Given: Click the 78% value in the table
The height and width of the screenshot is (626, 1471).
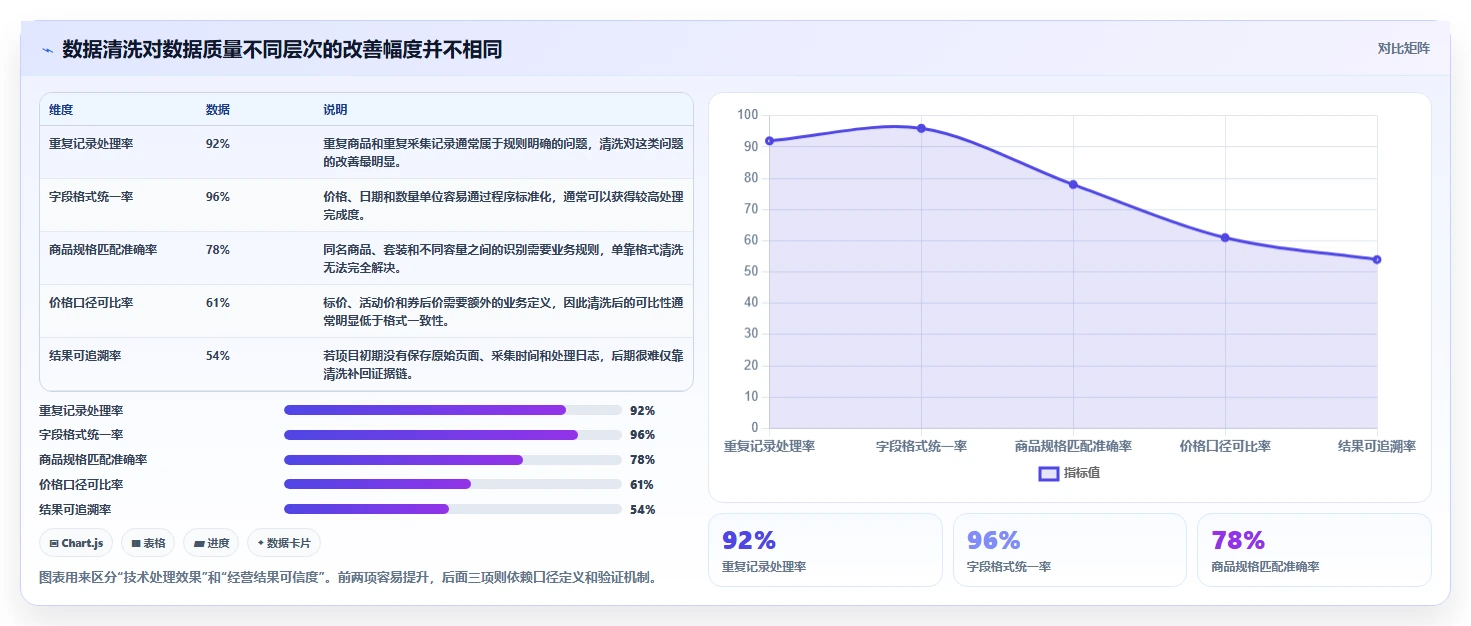Looking at the screenshot, I should click(218, 250).
